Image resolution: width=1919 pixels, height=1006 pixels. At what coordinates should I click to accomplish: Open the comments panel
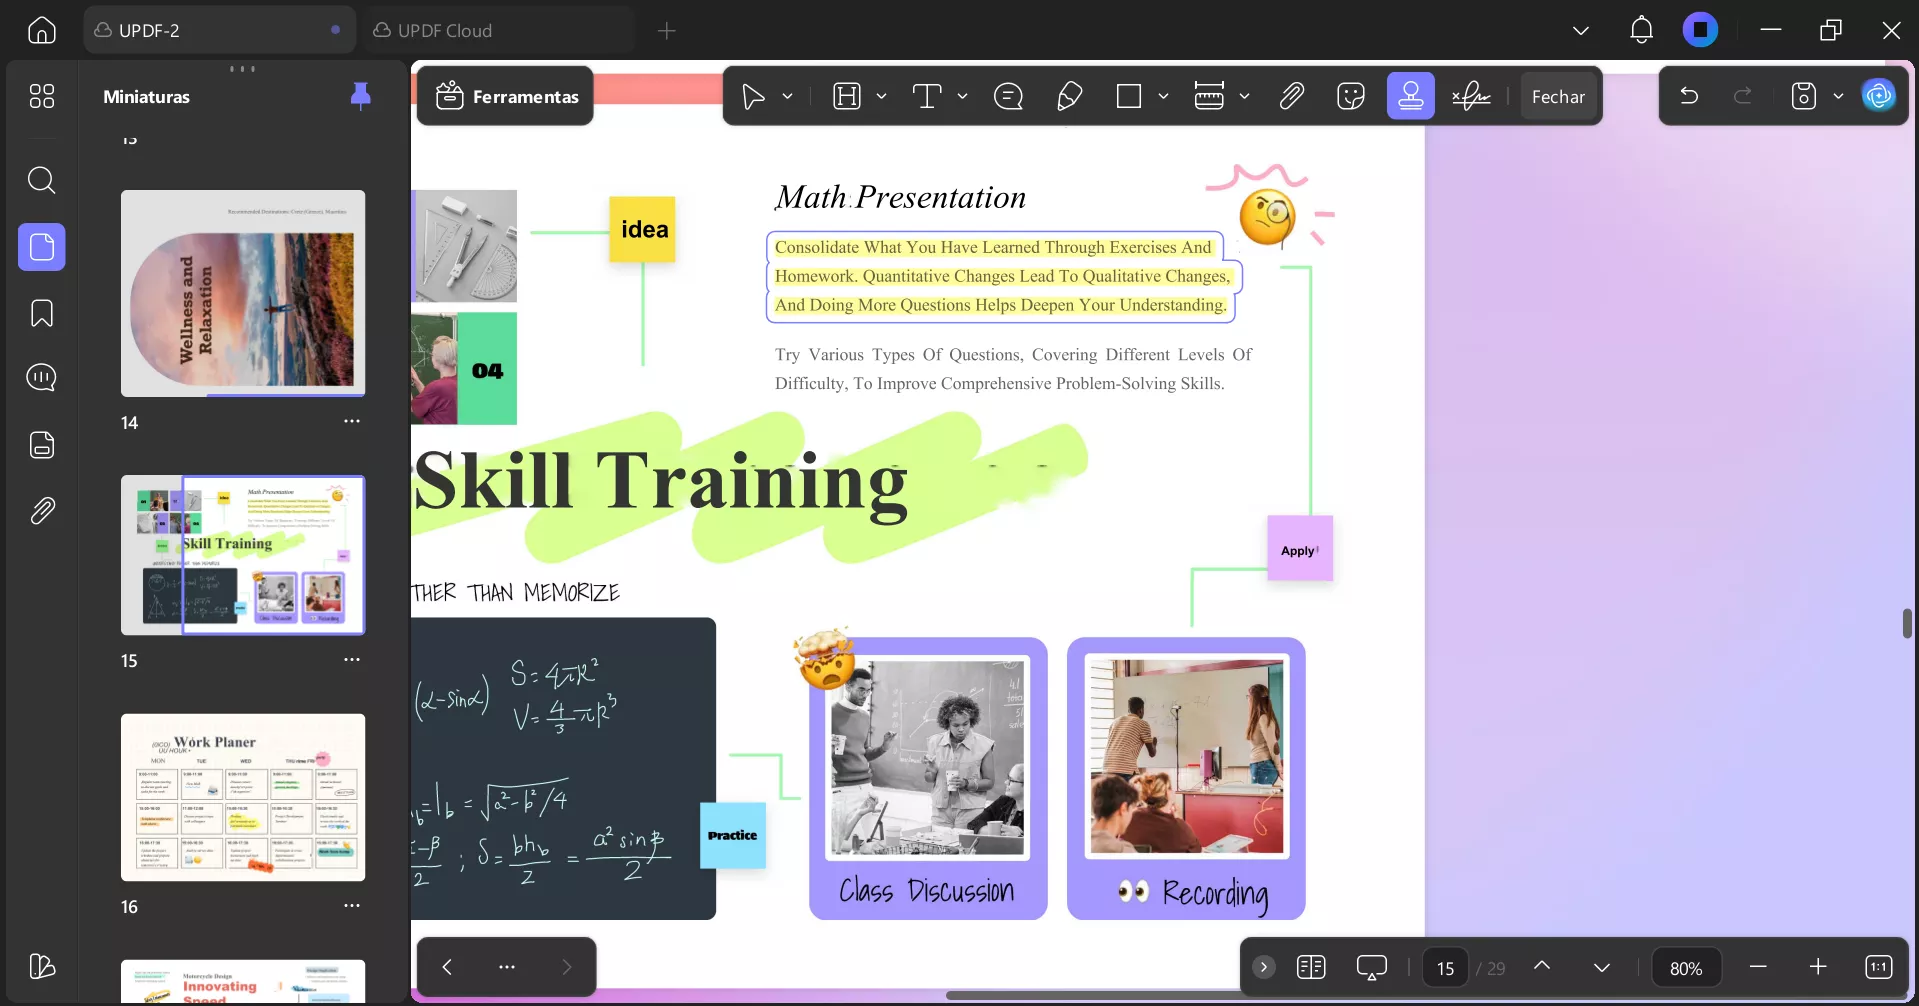42,378
